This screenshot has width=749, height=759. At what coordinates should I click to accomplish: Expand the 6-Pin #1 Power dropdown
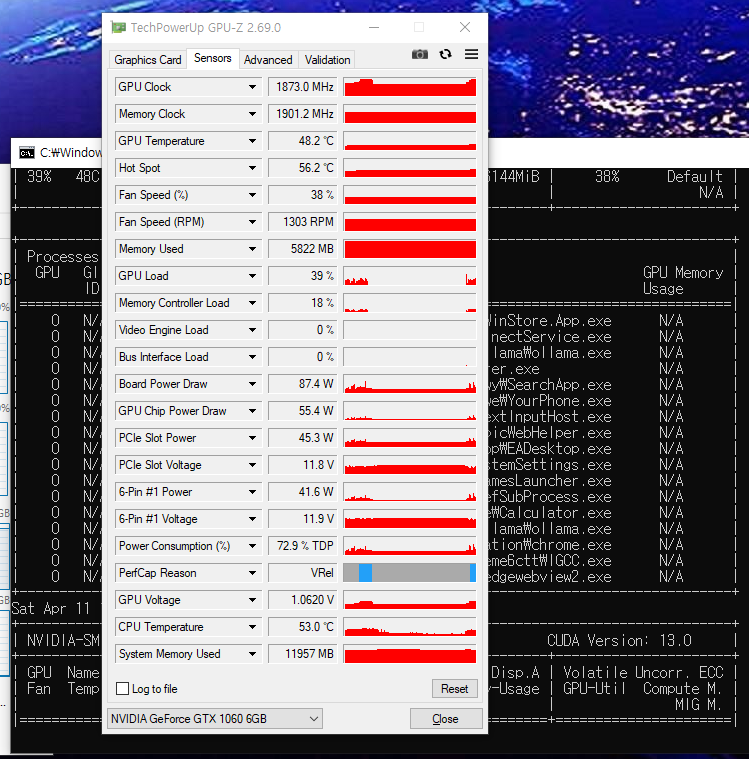[252, 492]
